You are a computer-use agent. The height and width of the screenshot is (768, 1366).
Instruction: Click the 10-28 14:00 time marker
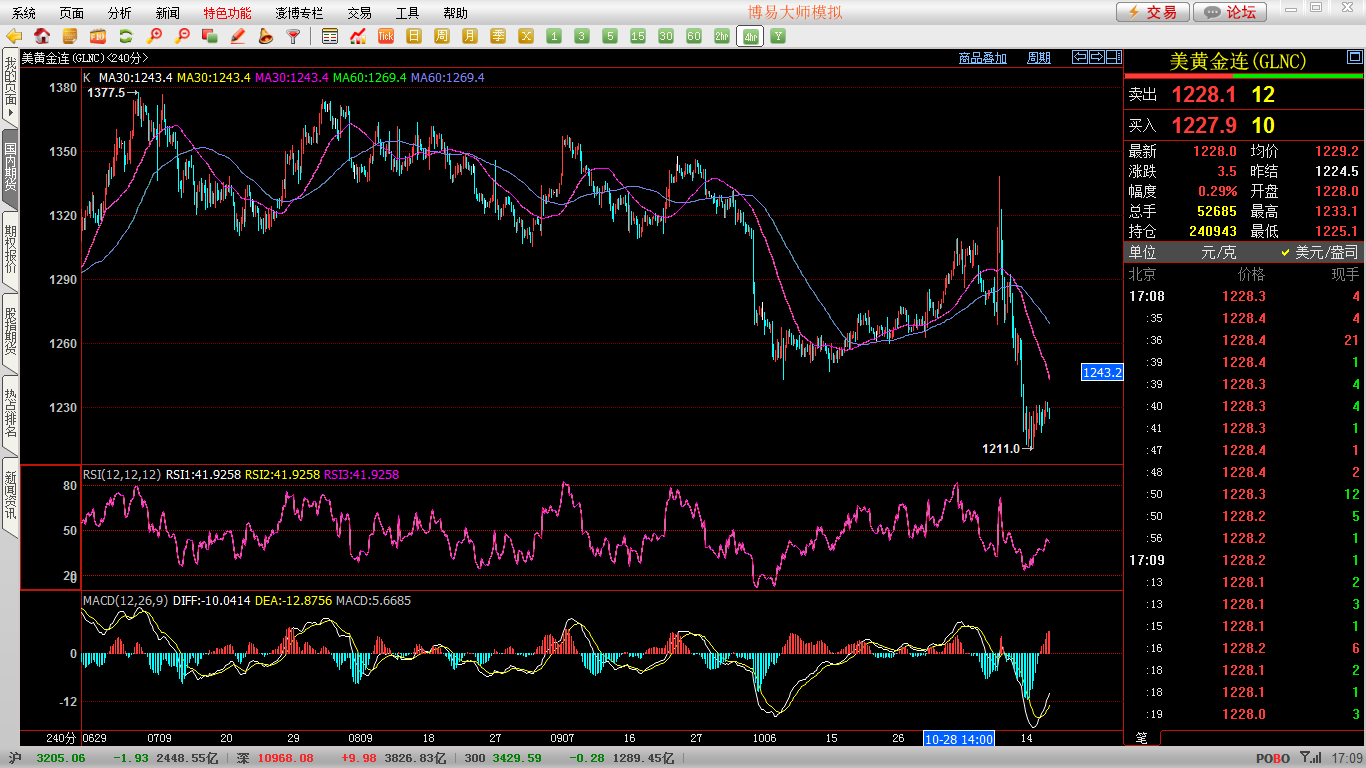(959, 738)
